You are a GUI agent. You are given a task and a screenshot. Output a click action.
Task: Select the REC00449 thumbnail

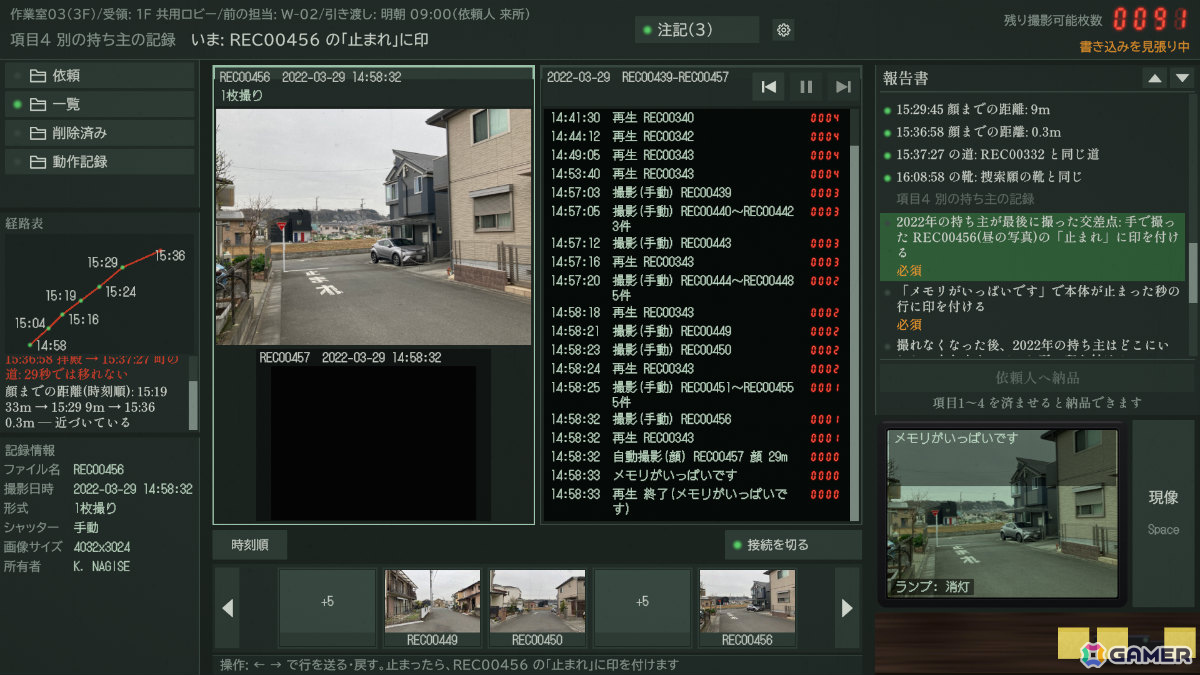433,609
